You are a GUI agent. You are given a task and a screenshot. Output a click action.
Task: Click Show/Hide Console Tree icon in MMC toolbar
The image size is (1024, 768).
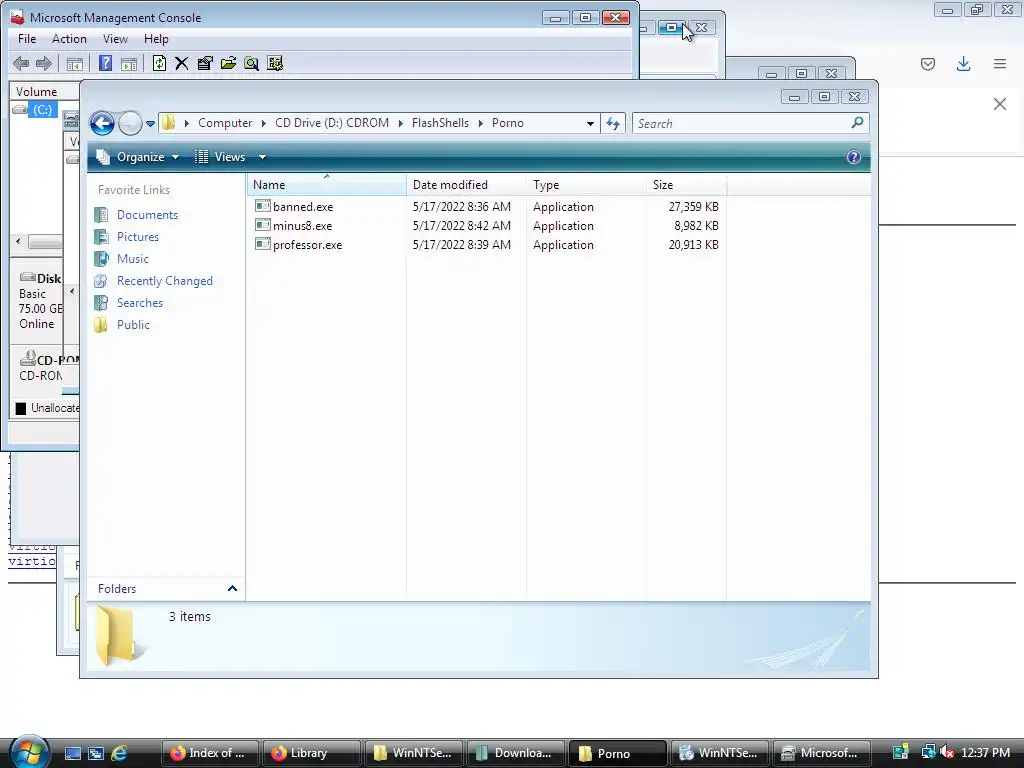[75, 63]
